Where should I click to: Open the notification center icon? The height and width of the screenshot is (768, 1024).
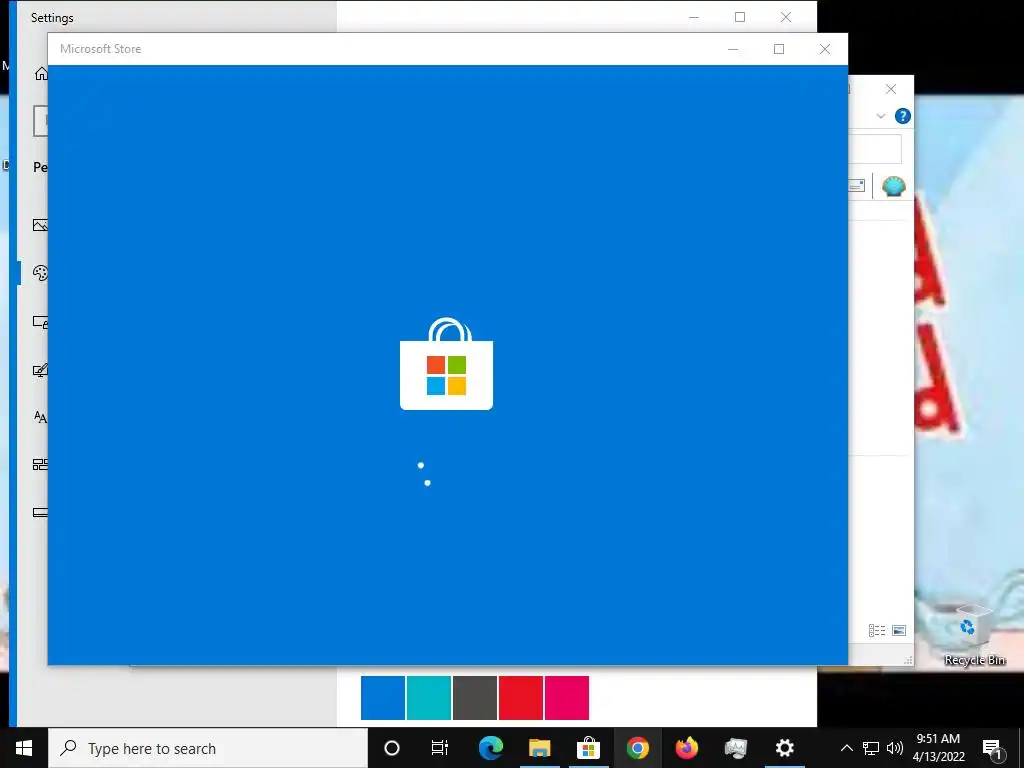click(x=993, y=748)
